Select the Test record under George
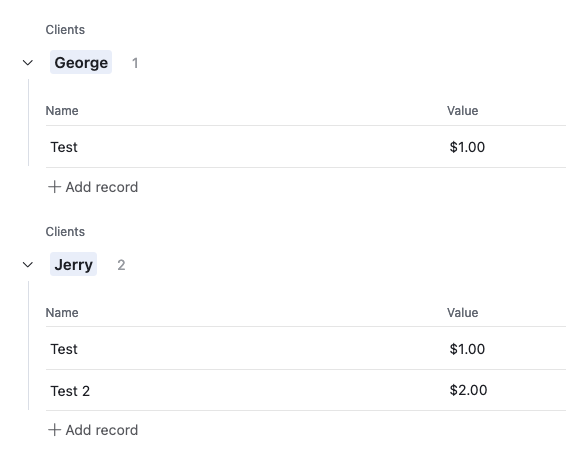This screenshot has width=566, height=462. [64, 147]
